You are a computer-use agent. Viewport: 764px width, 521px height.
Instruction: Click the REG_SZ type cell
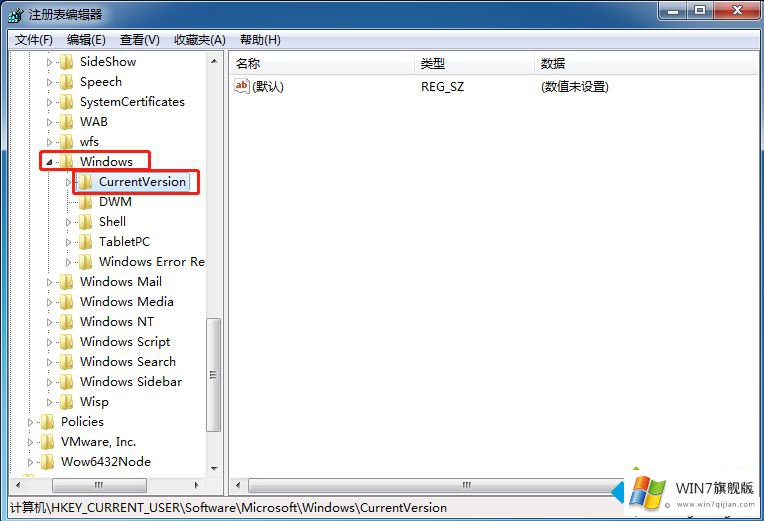(x=442, y=87)
